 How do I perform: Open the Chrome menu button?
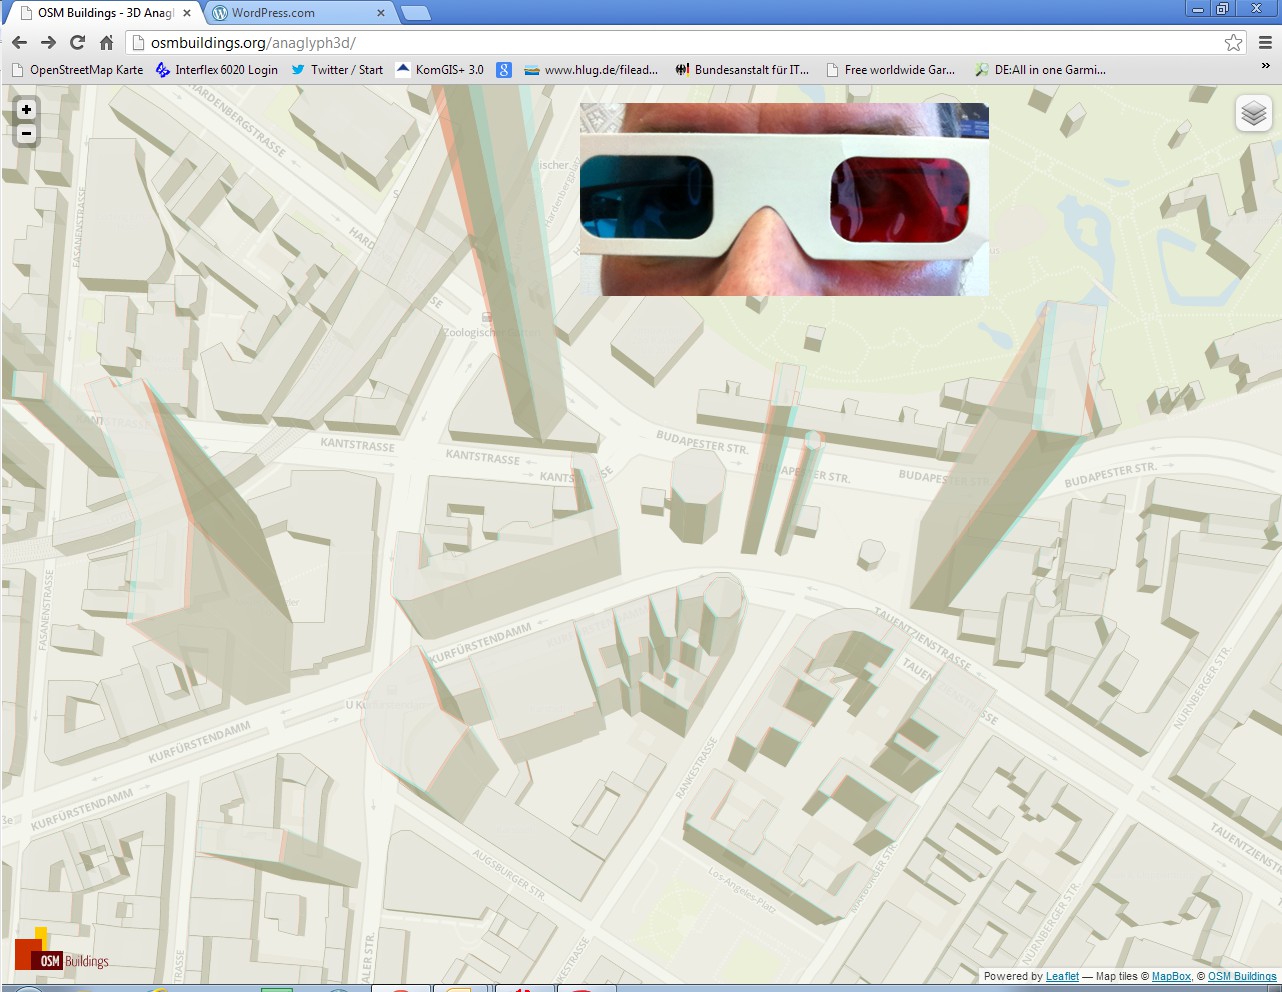coord(1265,42)
